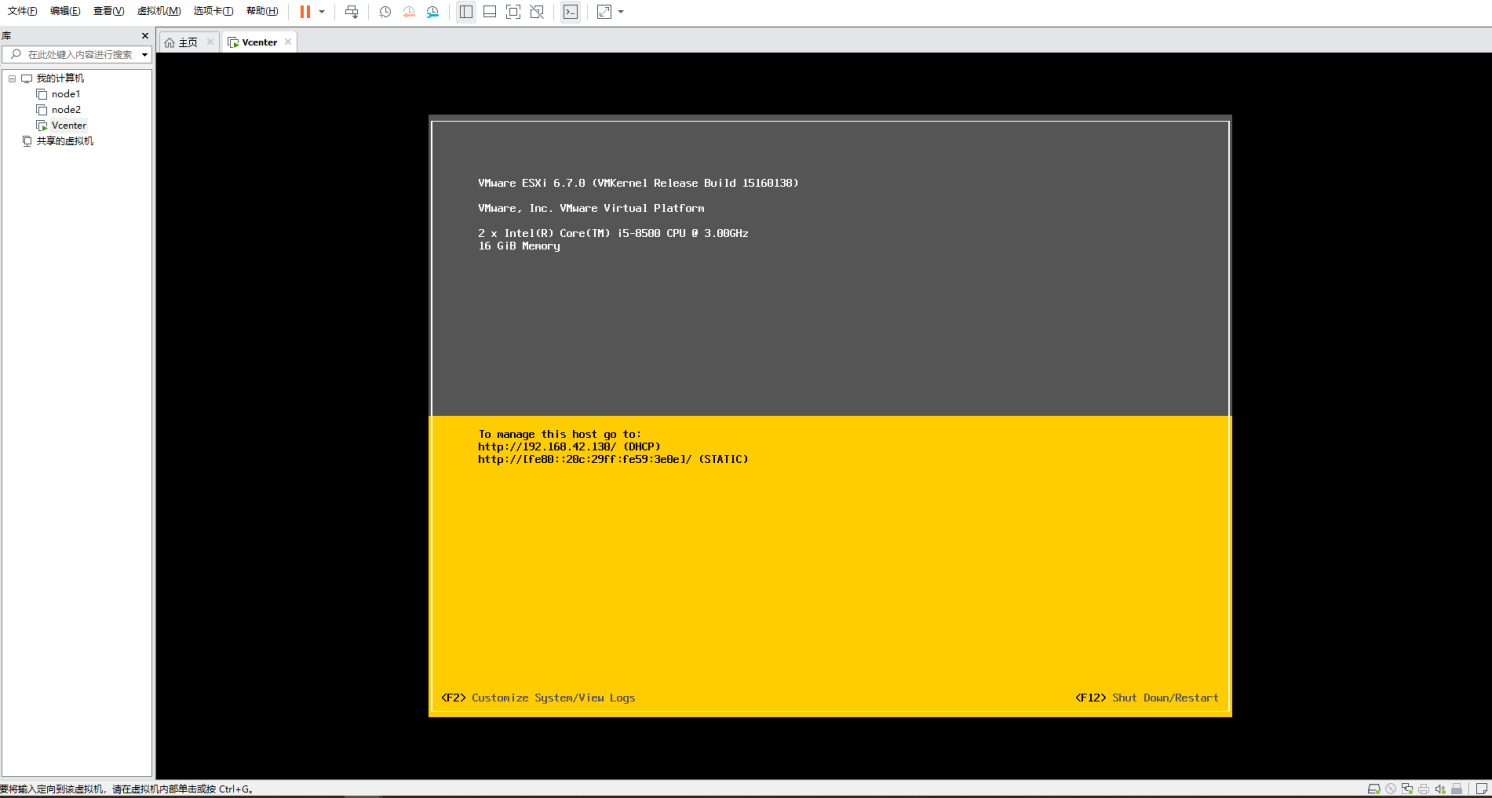1492x798 pixels.
Task: Click the sound card status icon
Action: coord(1439,788)
